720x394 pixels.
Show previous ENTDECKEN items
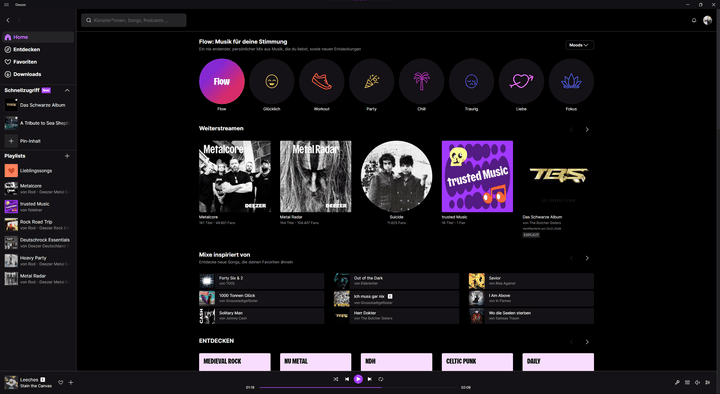(x=571, y=342)
